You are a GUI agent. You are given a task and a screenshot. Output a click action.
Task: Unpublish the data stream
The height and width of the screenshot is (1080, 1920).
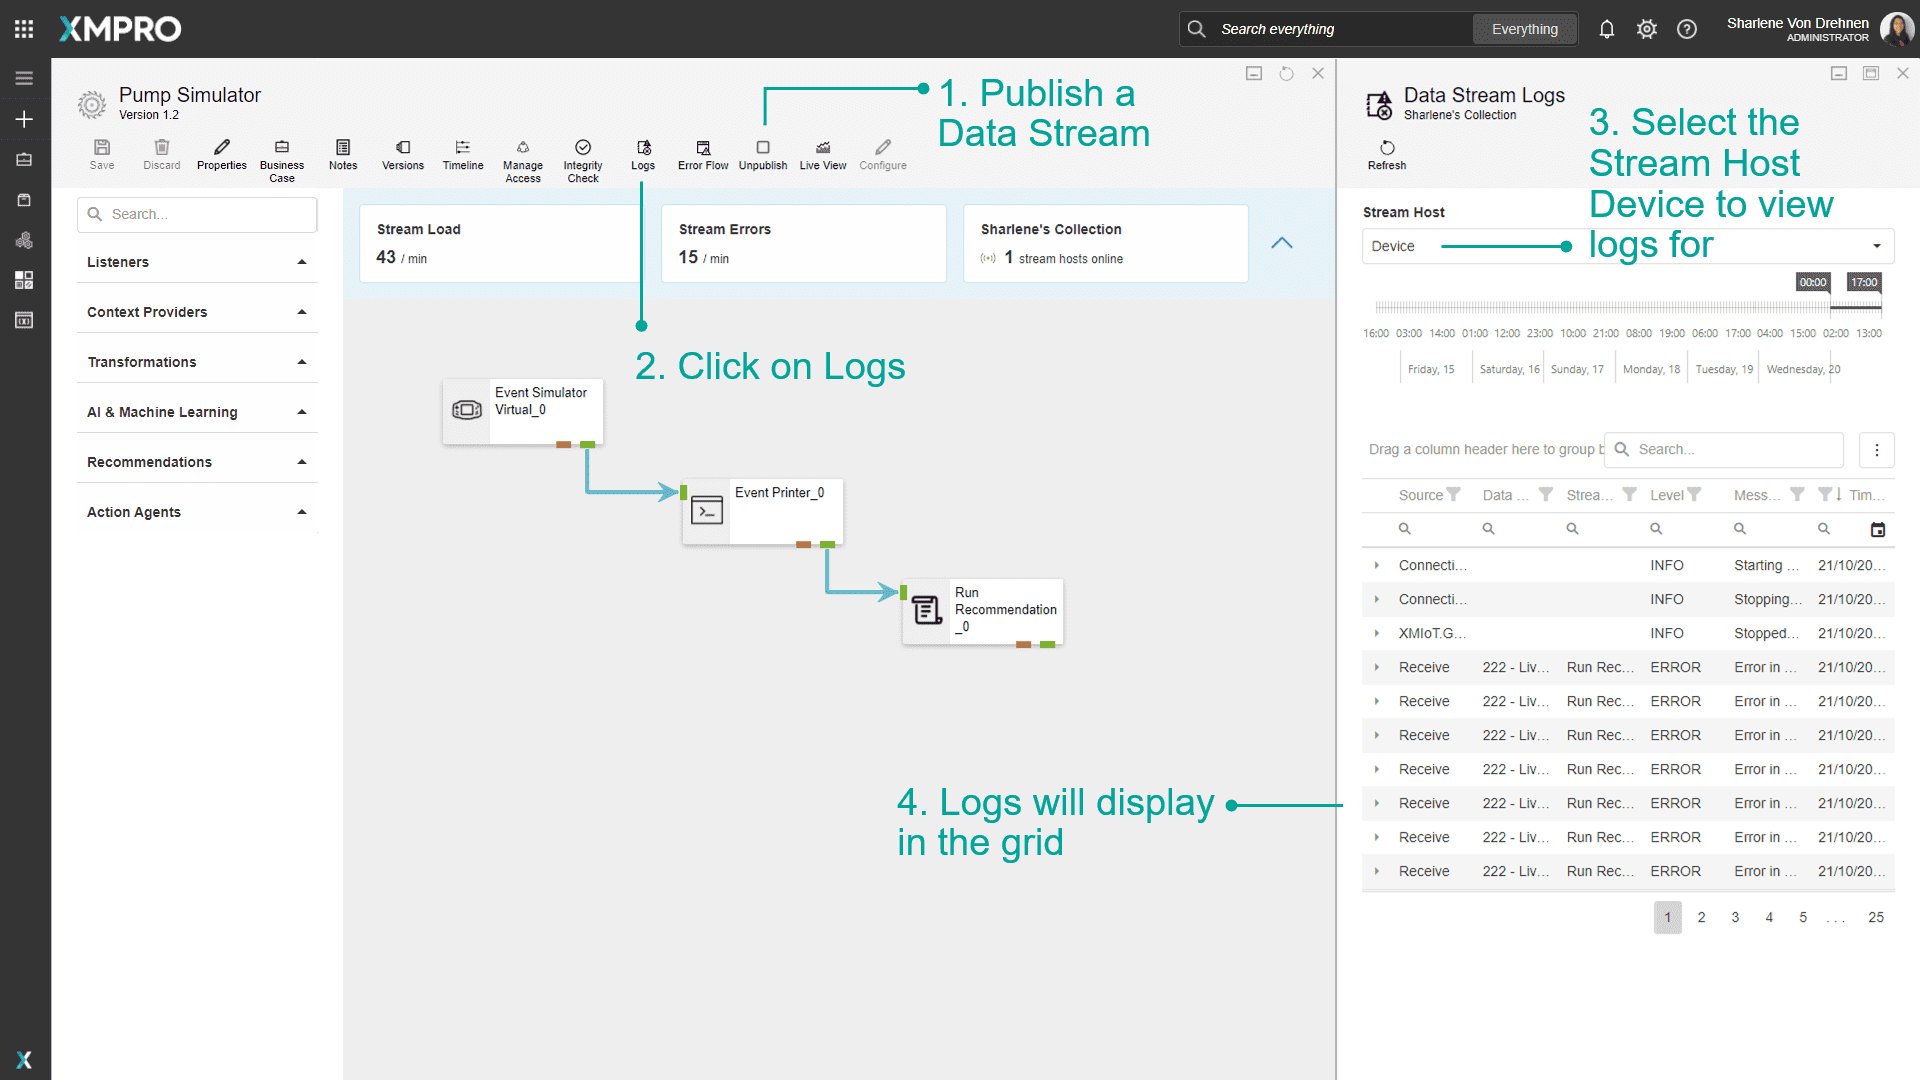[x=763, y=155]
